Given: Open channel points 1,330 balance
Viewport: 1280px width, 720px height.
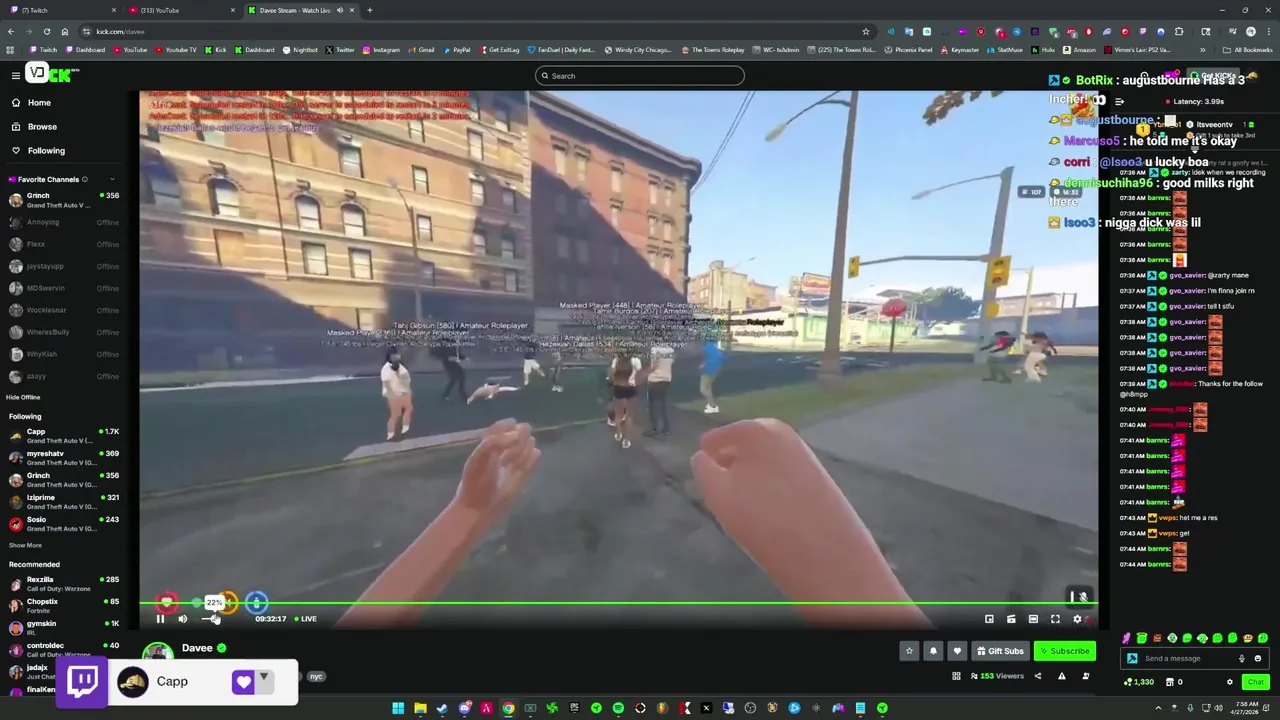Looking at the screenshot, I should pos(1139,682).
